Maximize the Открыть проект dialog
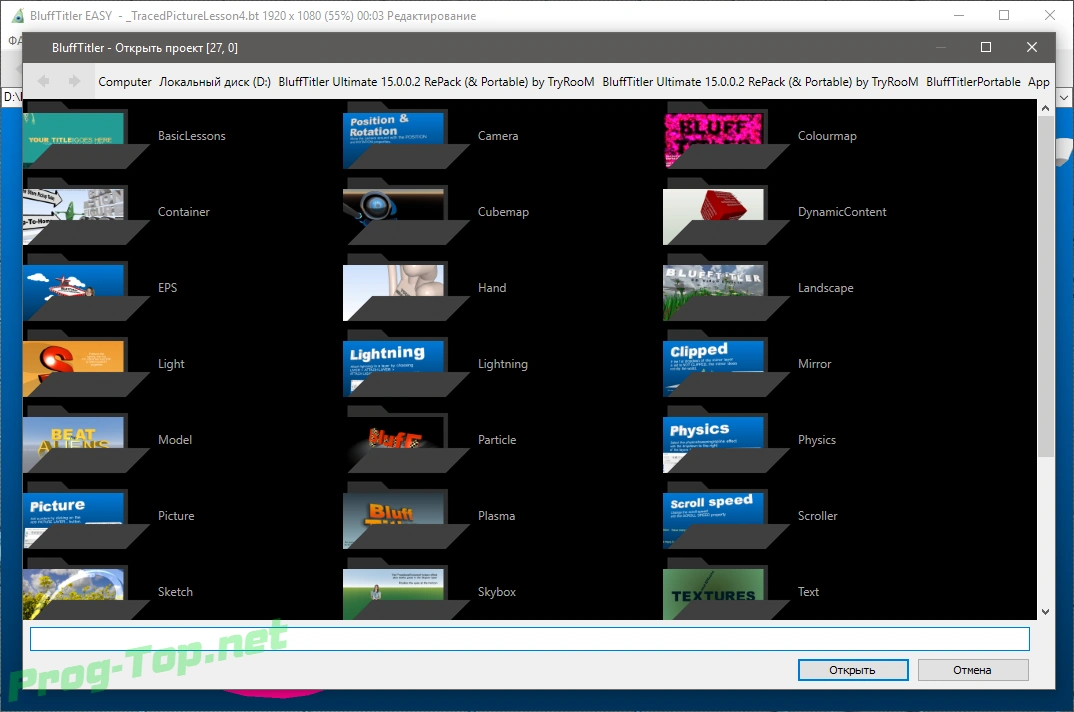The width and height of the screenshot is (1074, 712). pos(986,47)
